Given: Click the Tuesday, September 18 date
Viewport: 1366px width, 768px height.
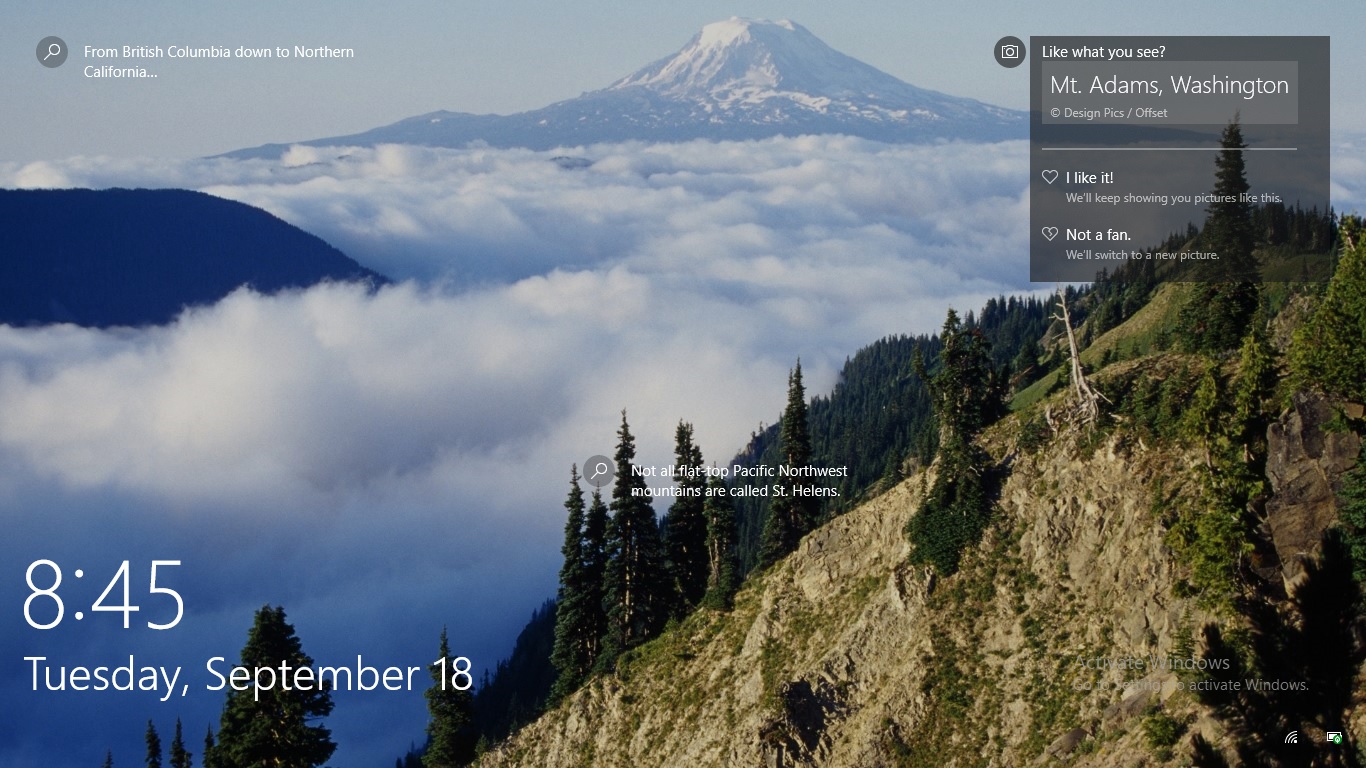Looking at the screenshot, I should pyautogui.click(x=248, y=675).
